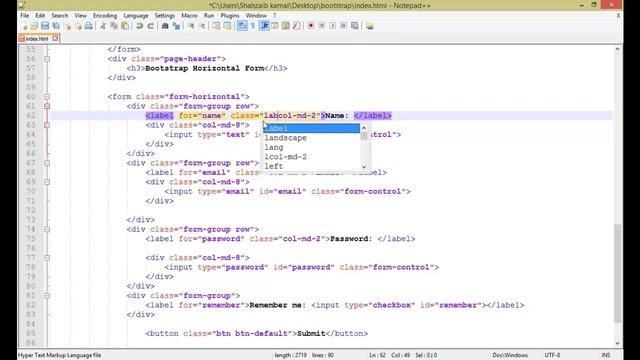Redo the last edit via toolbar
The height and width of the screenshot is (360, 640).
coord(151,26)
